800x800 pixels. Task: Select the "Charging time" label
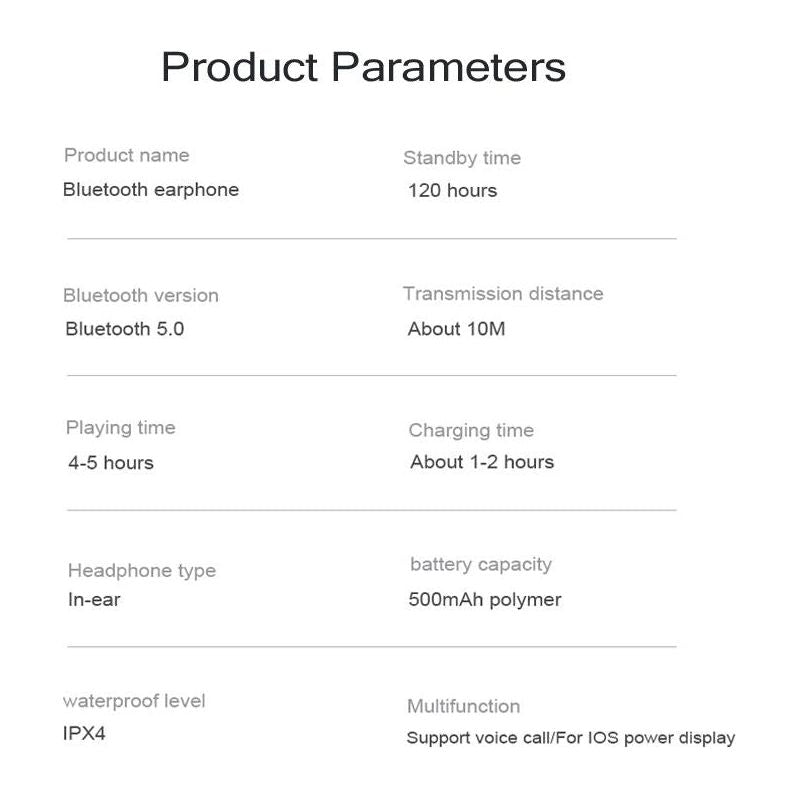click(x=471, y=431)
